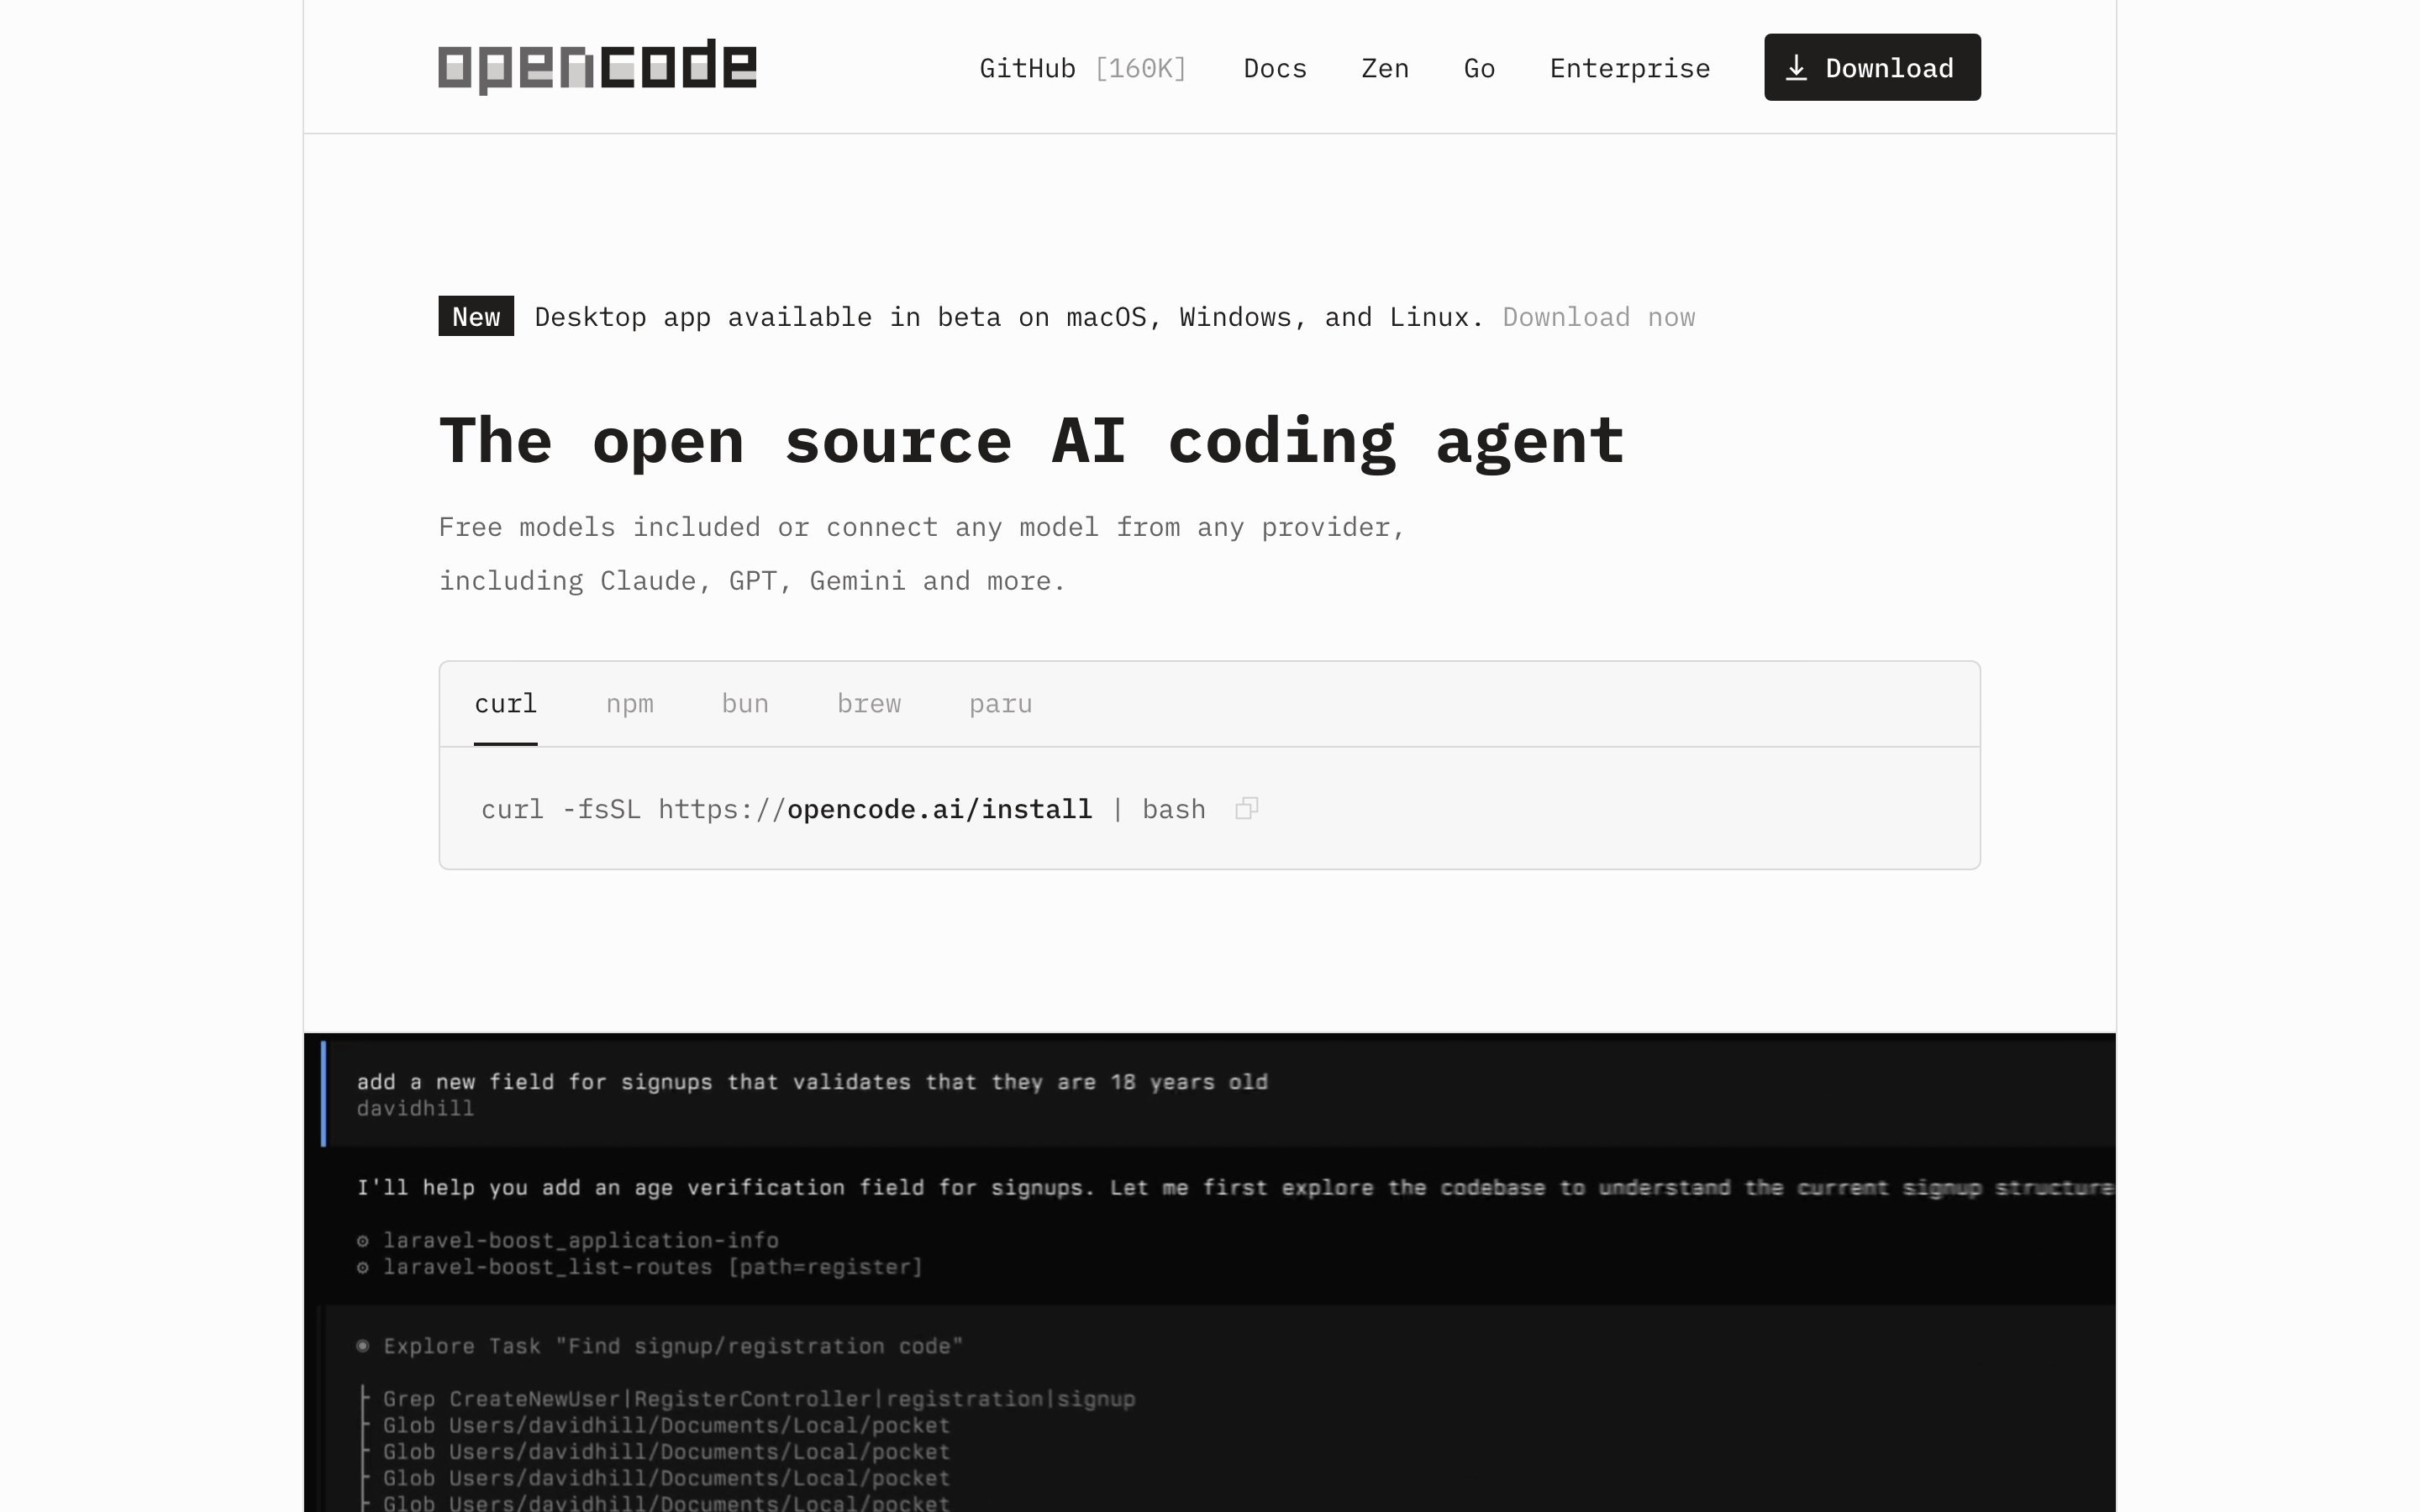Follow the 'Download now' link
The height and width of the screenshot is (1512, 2420).
click(1599, 317)
